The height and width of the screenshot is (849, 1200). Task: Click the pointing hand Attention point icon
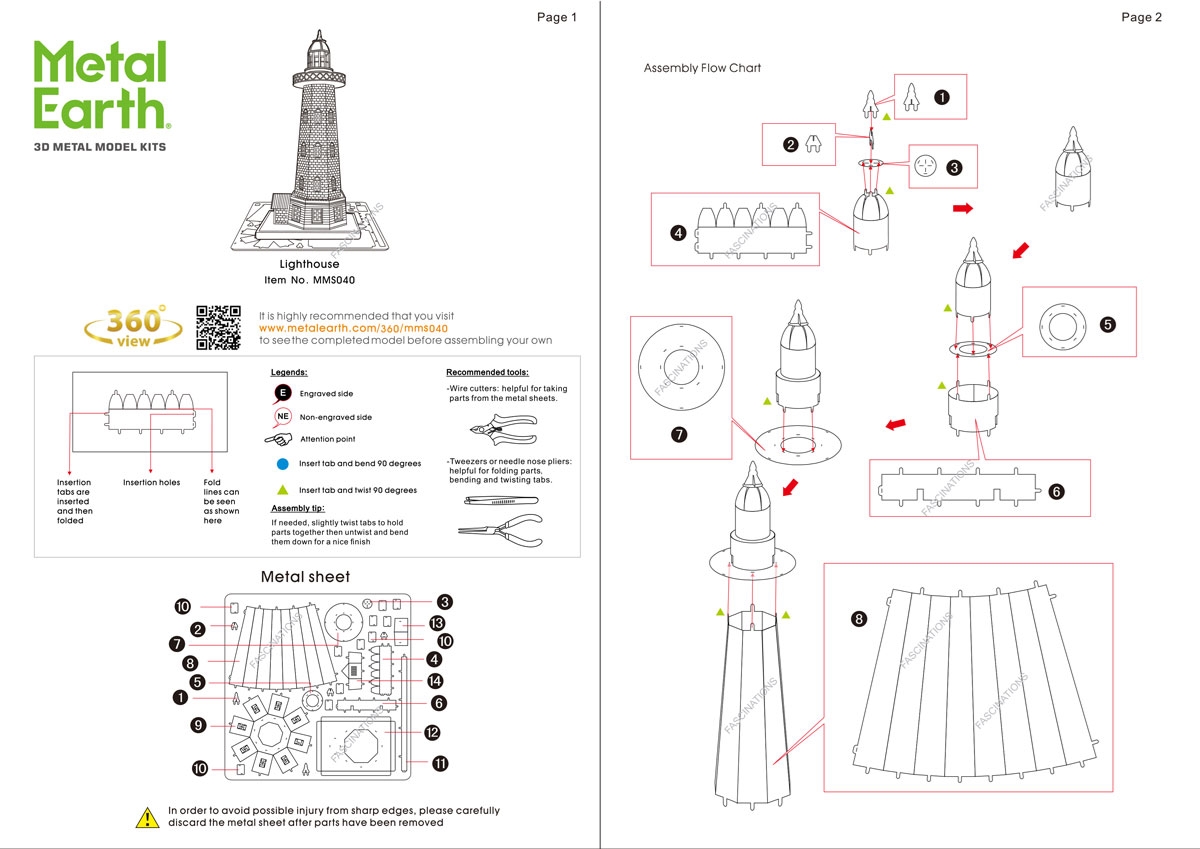pos(279,440)
